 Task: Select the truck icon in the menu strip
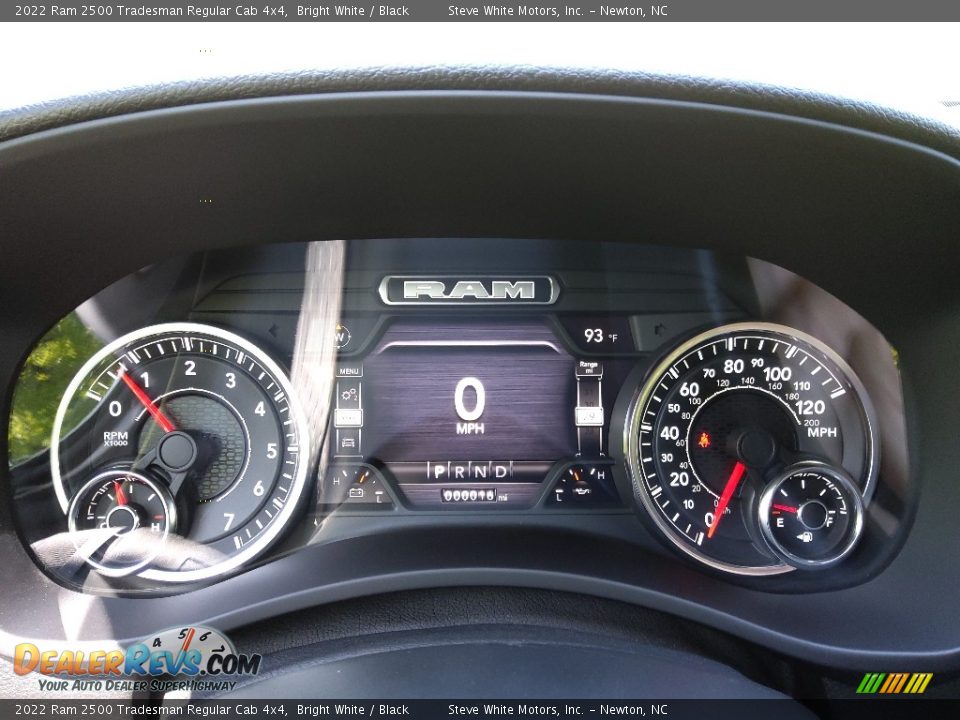(x=348, y=442)
